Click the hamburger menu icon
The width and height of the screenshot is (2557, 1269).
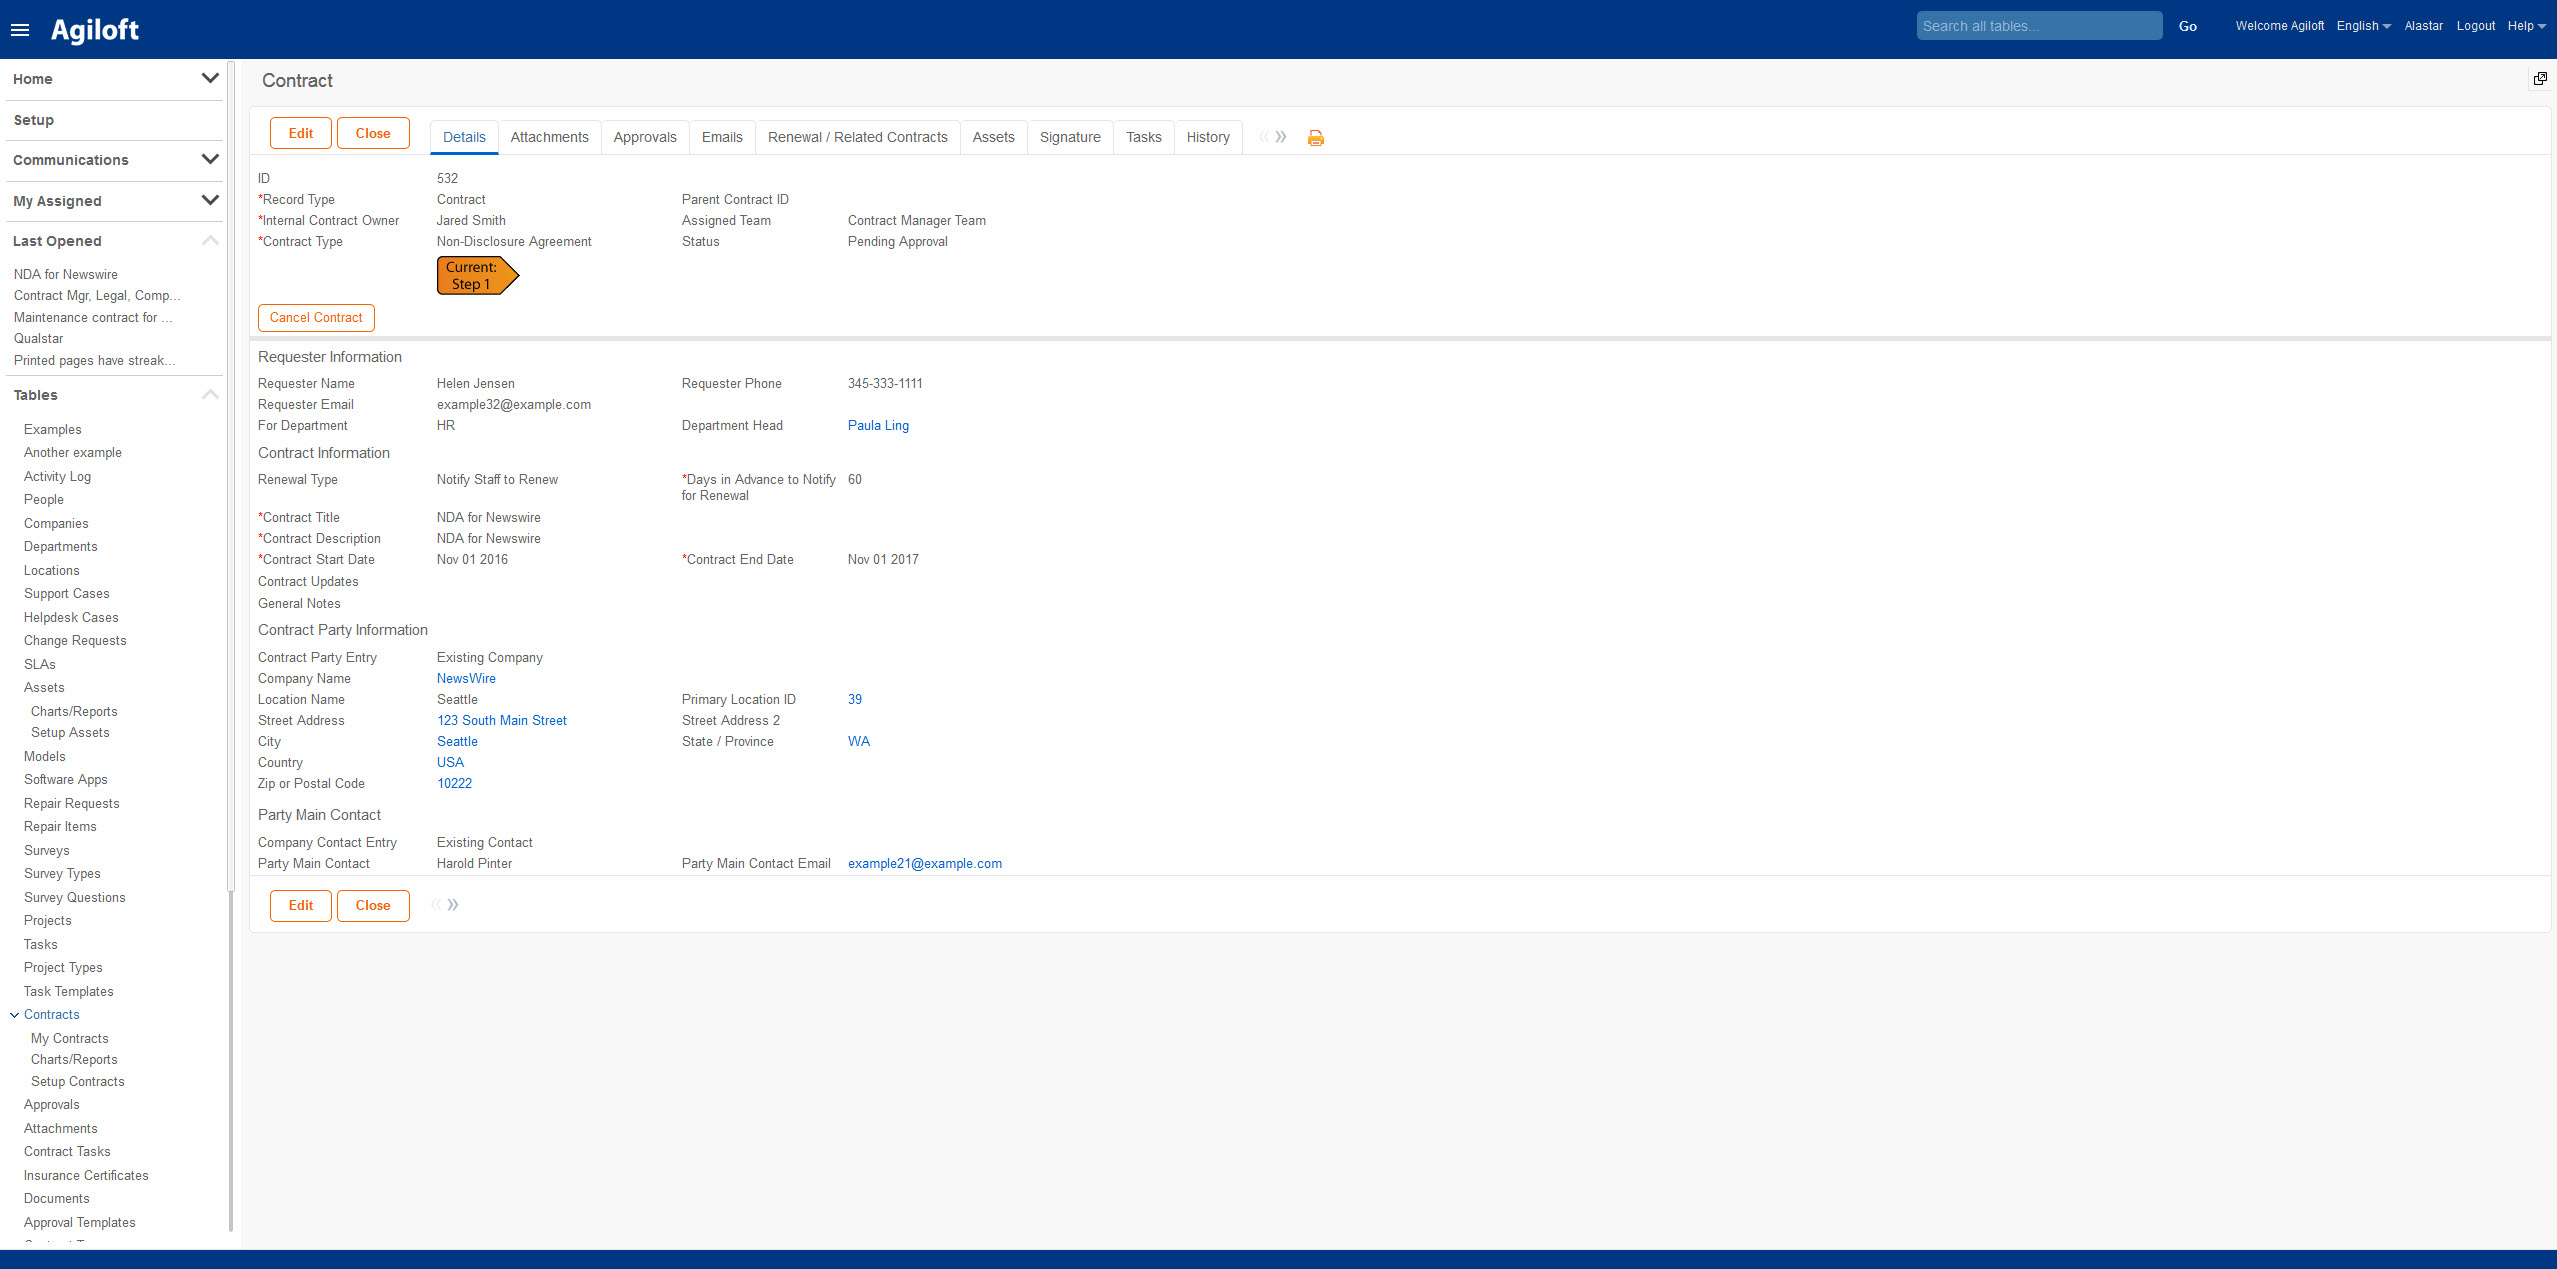tap(20, 30)
